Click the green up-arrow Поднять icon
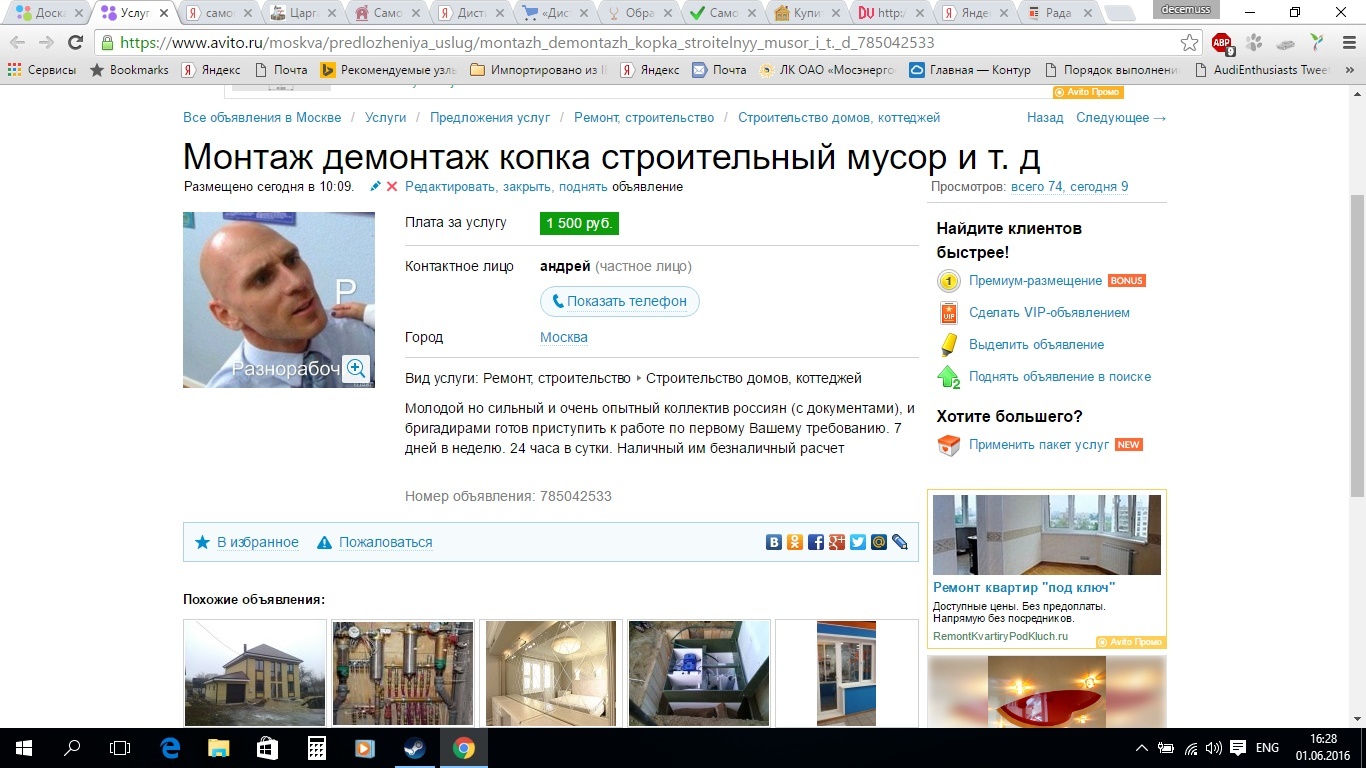Screen dimensions: 1366x768 click(948, 377)
